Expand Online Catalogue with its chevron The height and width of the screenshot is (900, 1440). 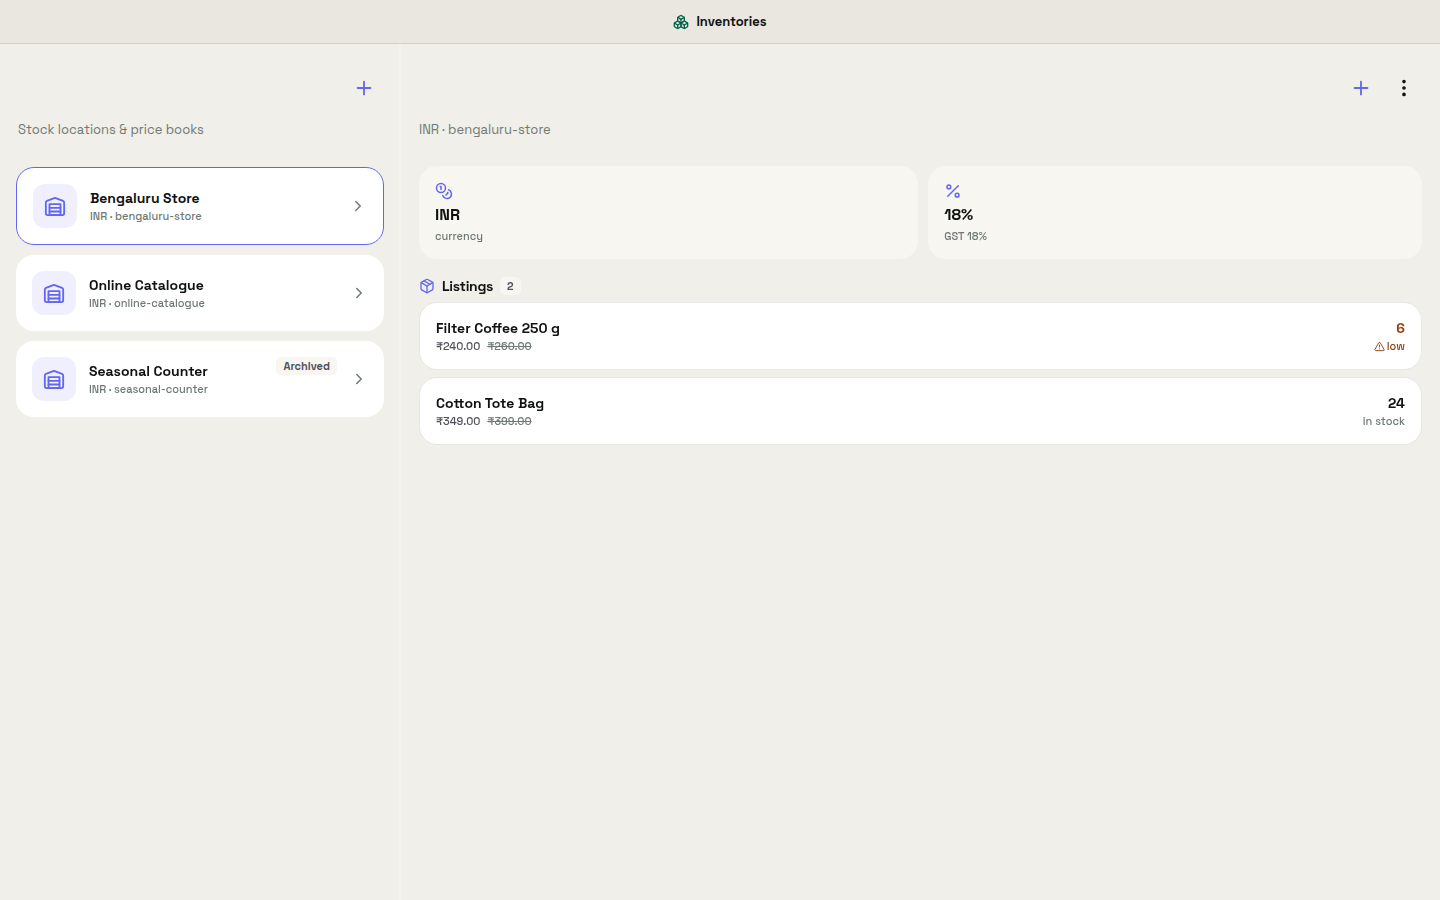[x=358, y=293]
